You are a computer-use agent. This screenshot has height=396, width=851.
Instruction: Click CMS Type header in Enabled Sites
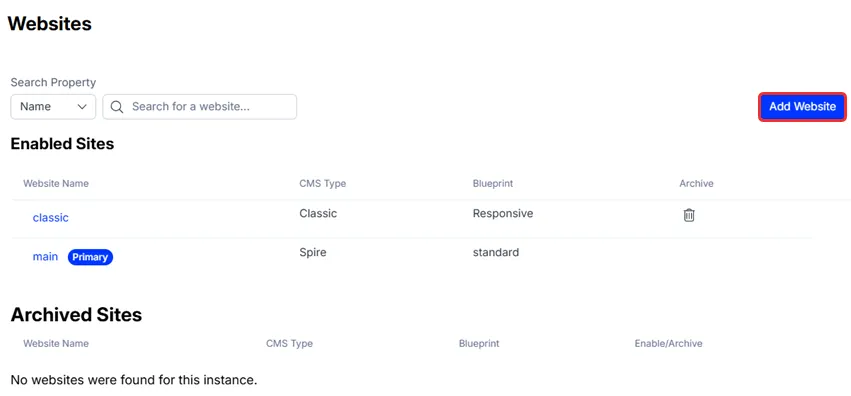(x=322, y=183)
